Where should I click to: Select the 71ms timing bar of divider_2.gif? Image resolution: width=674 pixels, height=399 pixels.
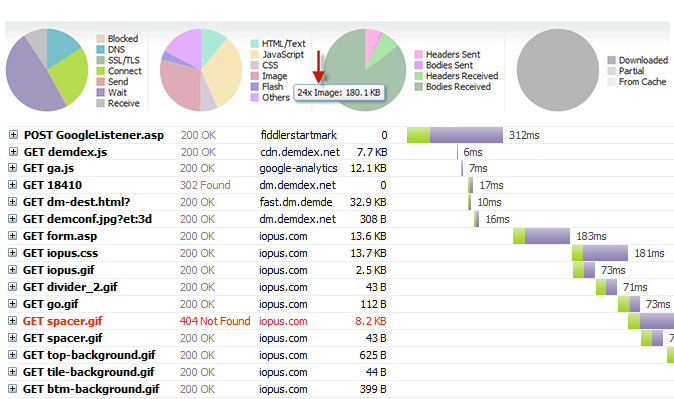tap(607, 287)
